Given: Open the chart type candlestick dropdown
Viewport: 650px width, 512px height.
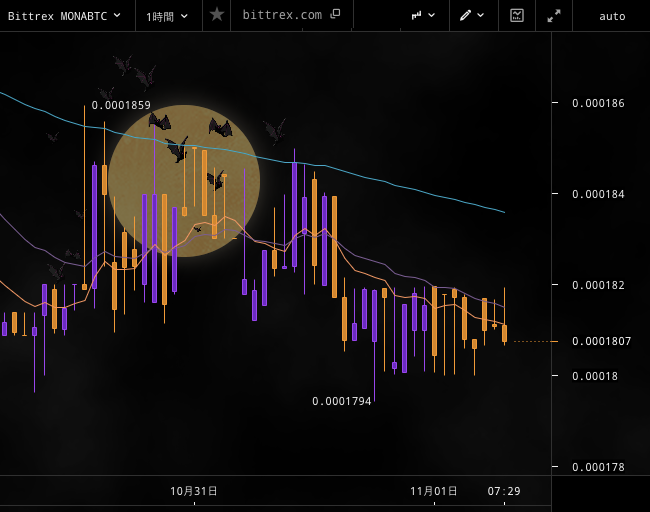Looking at the screenshot, I should click(423, 15).
